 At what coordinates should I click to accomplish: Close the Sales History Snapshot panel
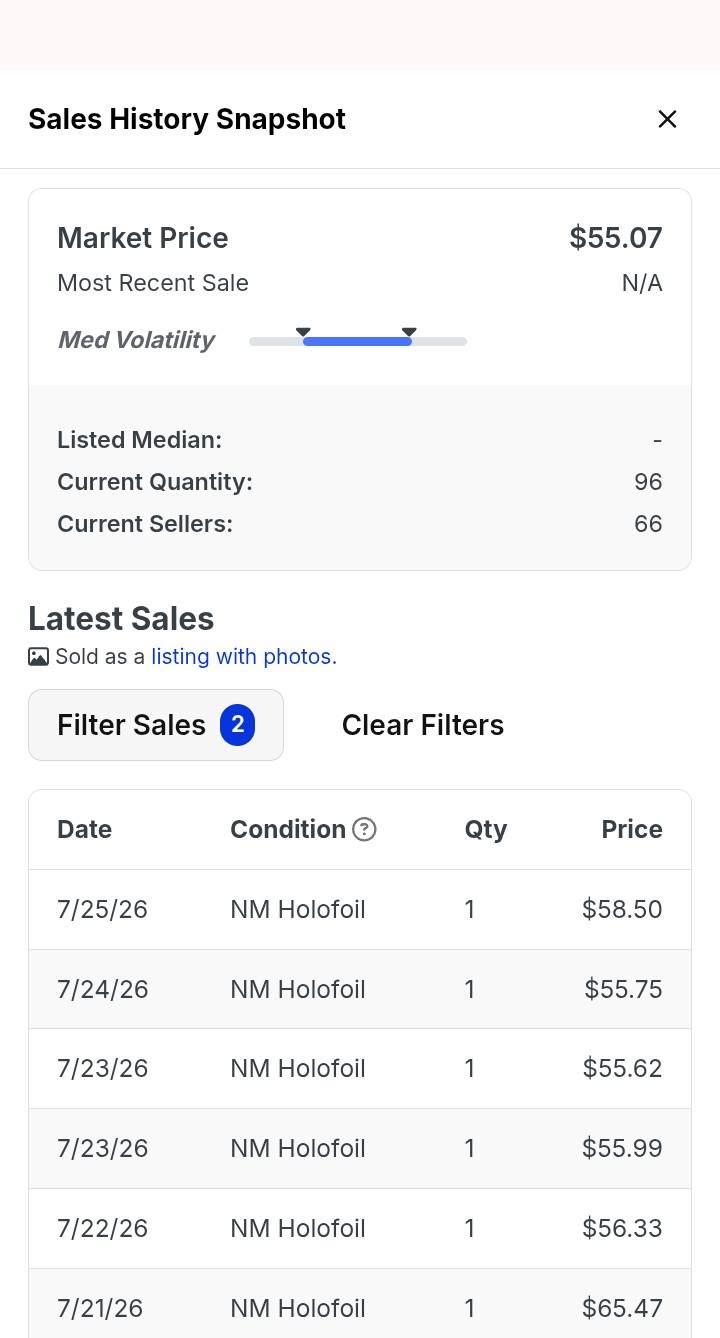click(x=667, y=119)
